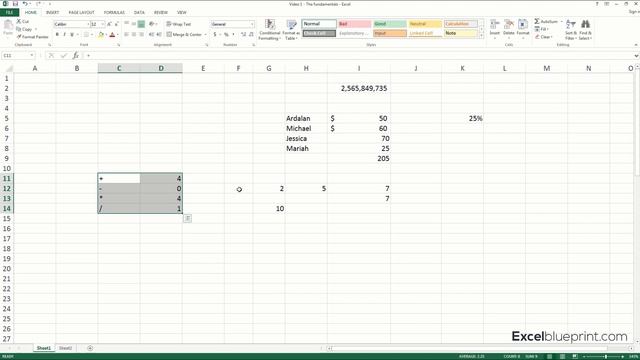Open Find & Select menu

point(585,29)
